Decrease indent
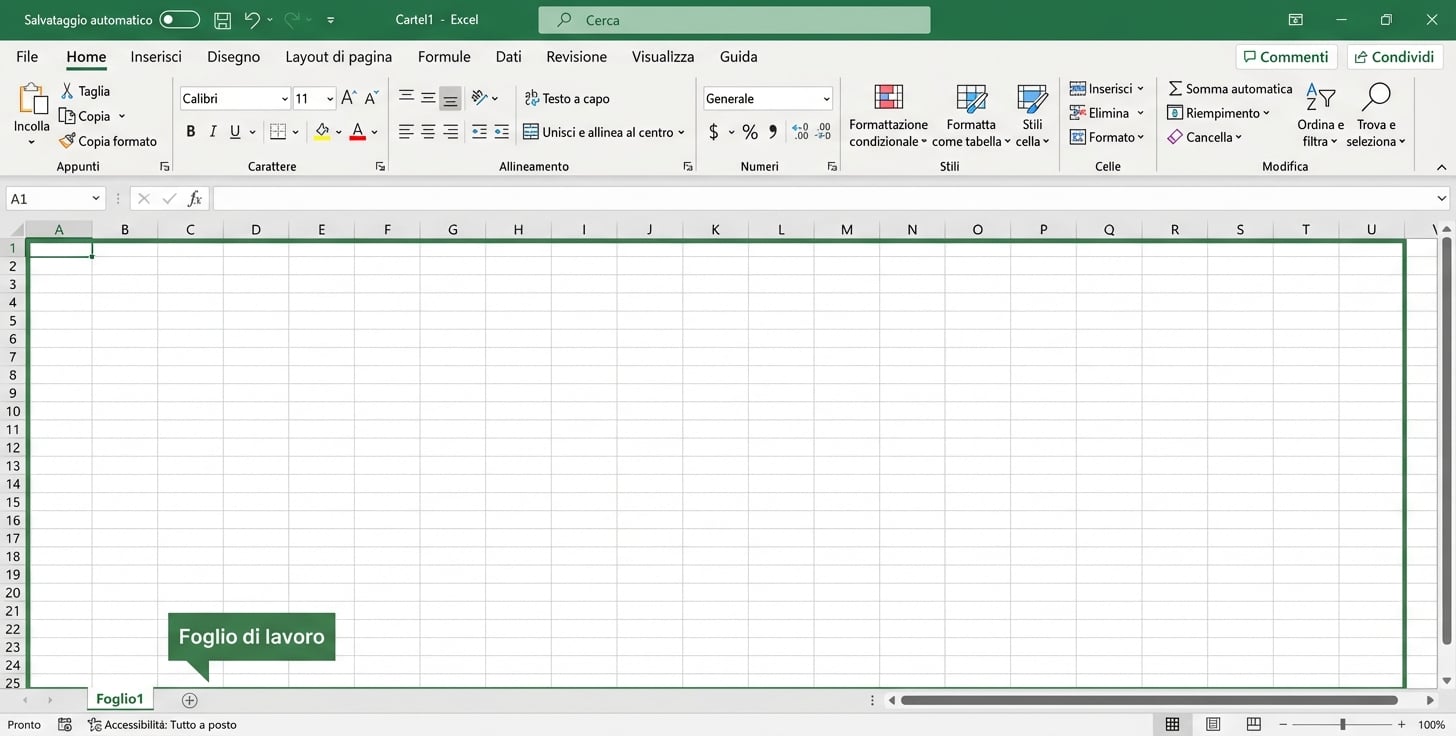Image resolution: width=1456 pixels, height=736 pixels. click(x=479, y=132)
